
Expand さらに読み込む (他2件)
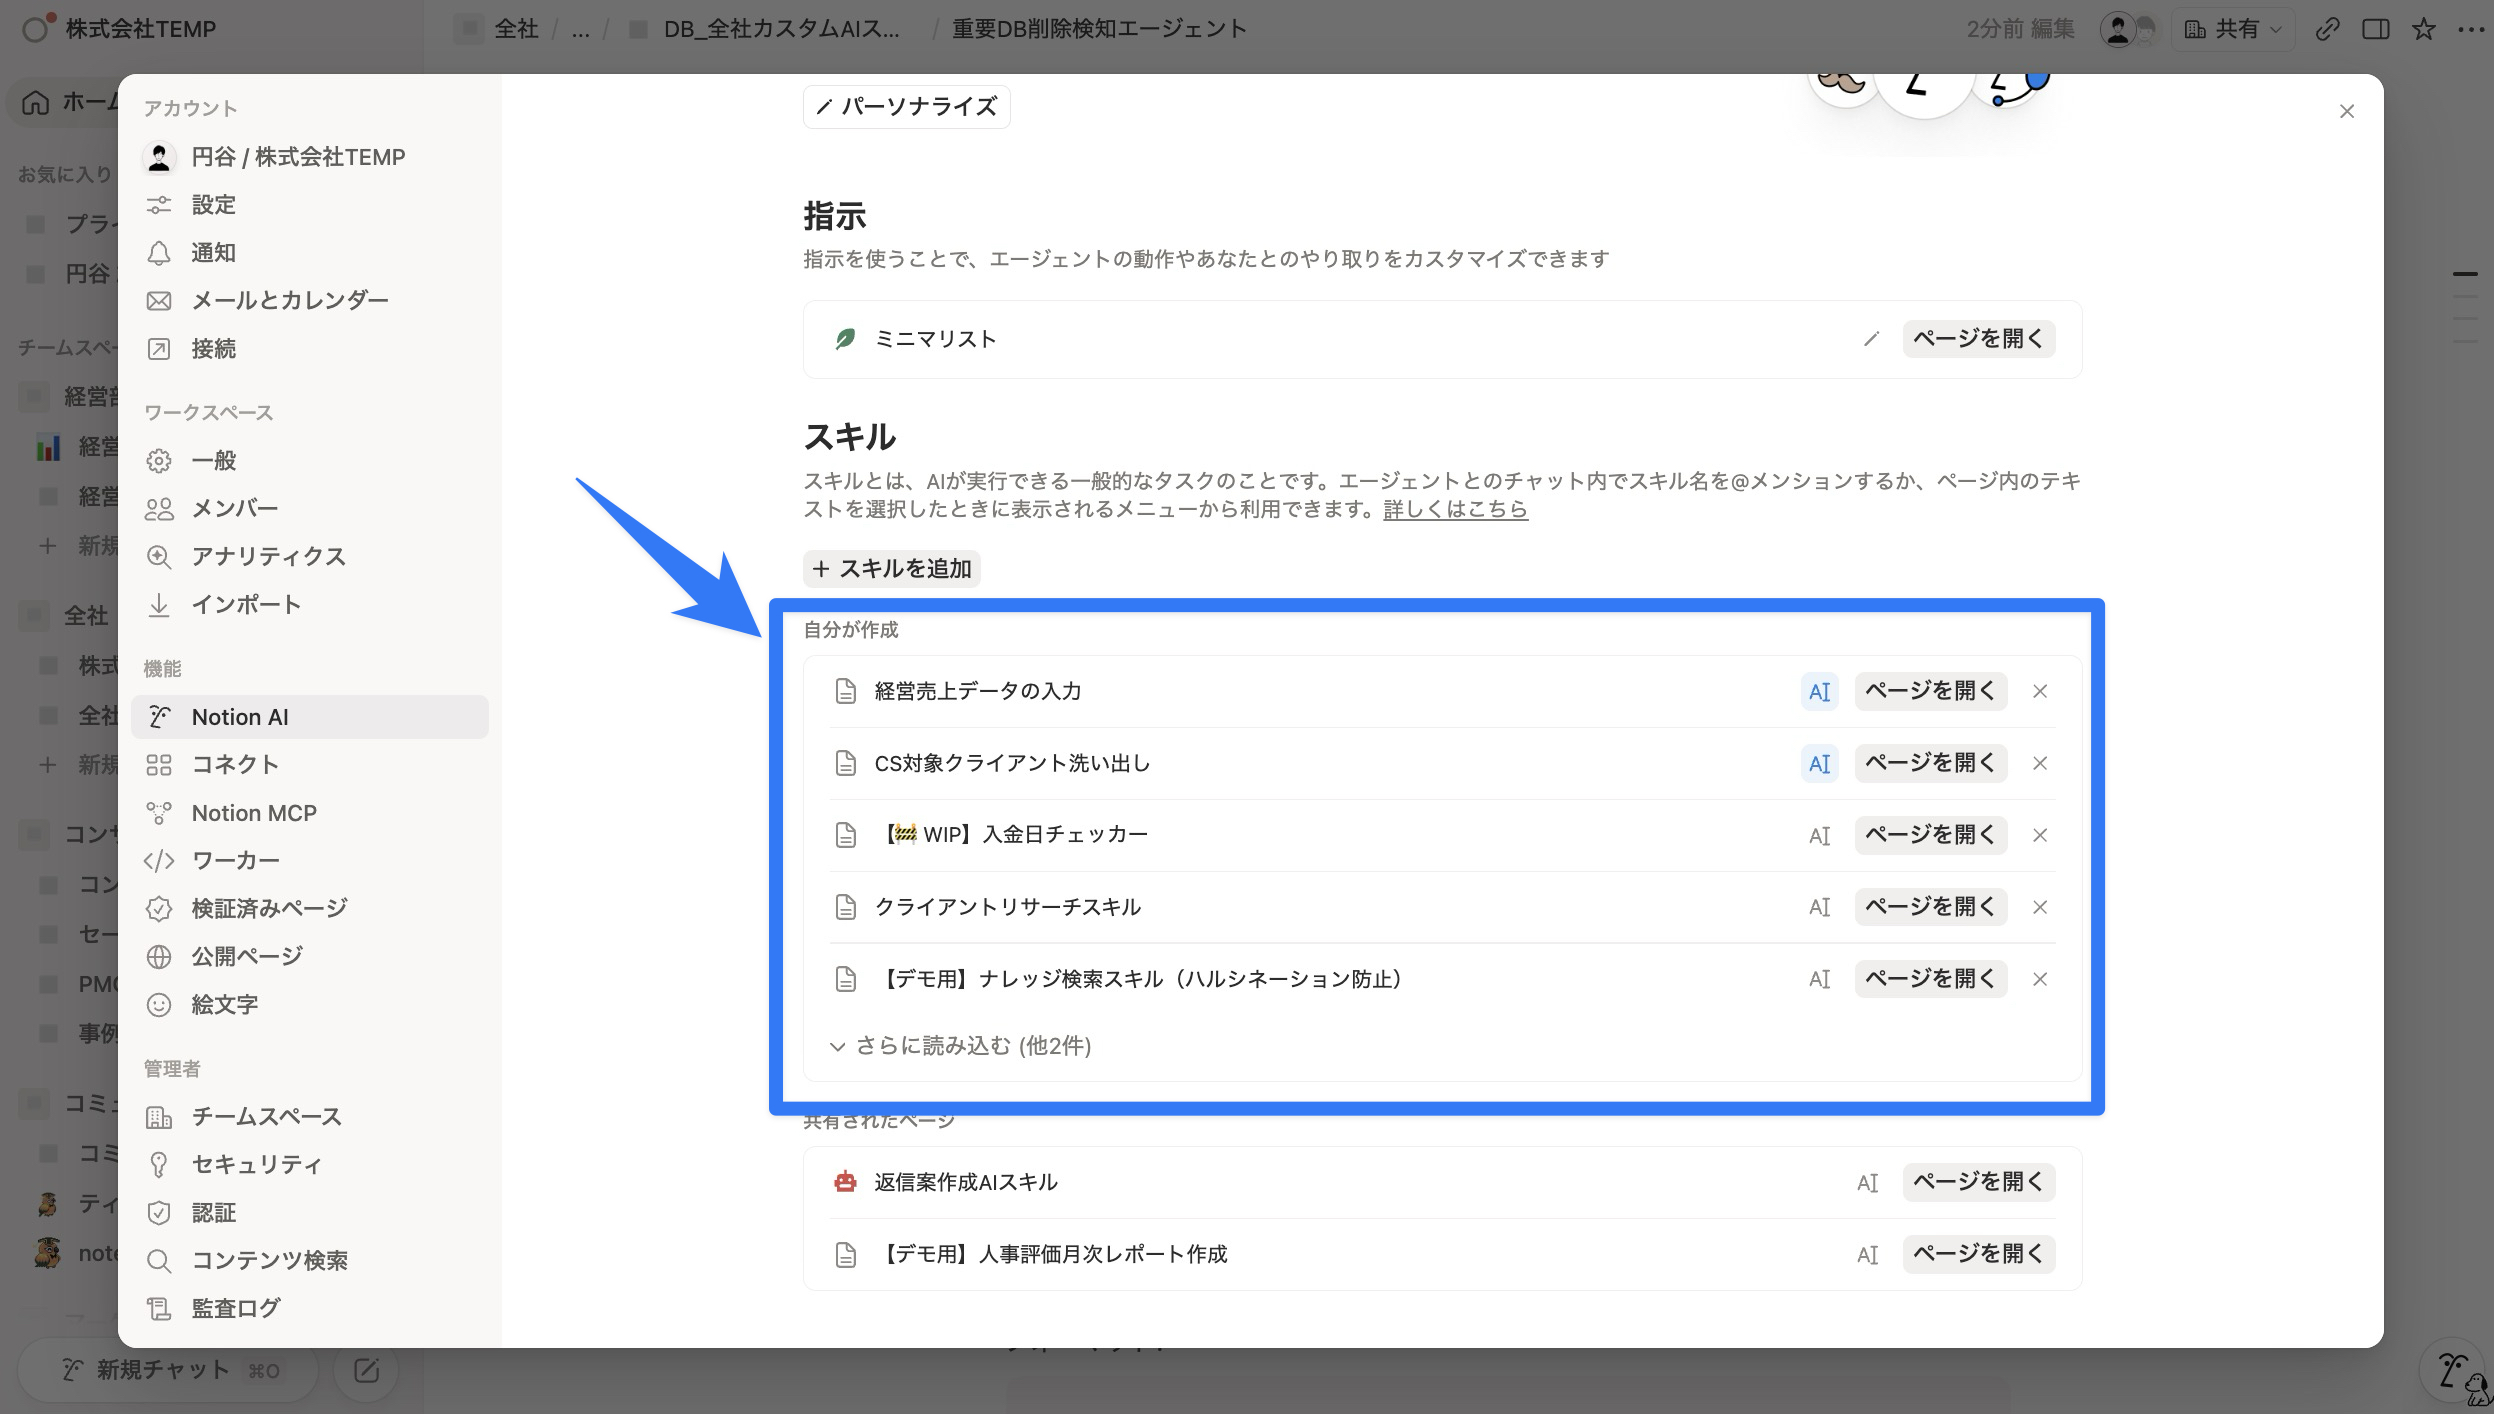coord(960,1046)
